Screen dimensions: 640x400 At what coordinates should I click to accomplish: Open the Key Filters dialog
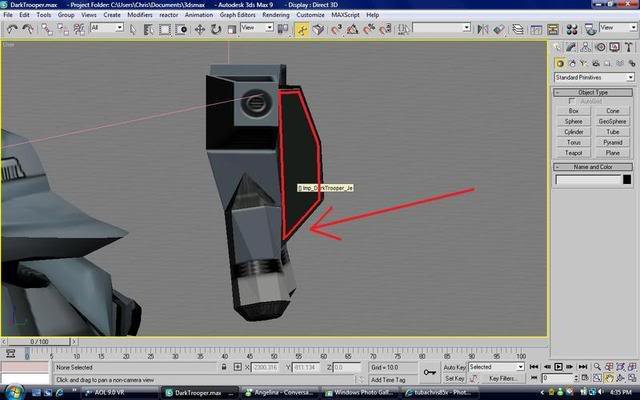click(503, 378)
